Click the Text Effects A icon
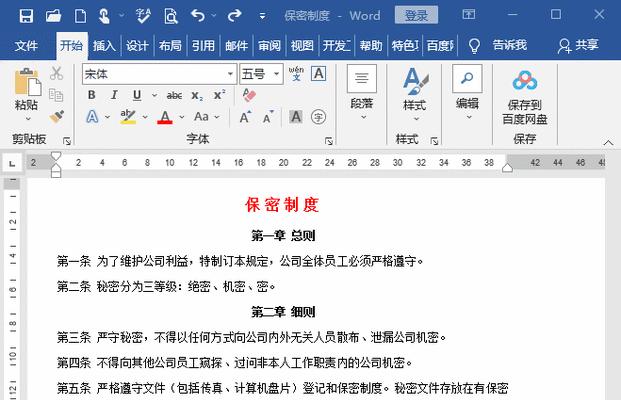 tap(92, 117)
